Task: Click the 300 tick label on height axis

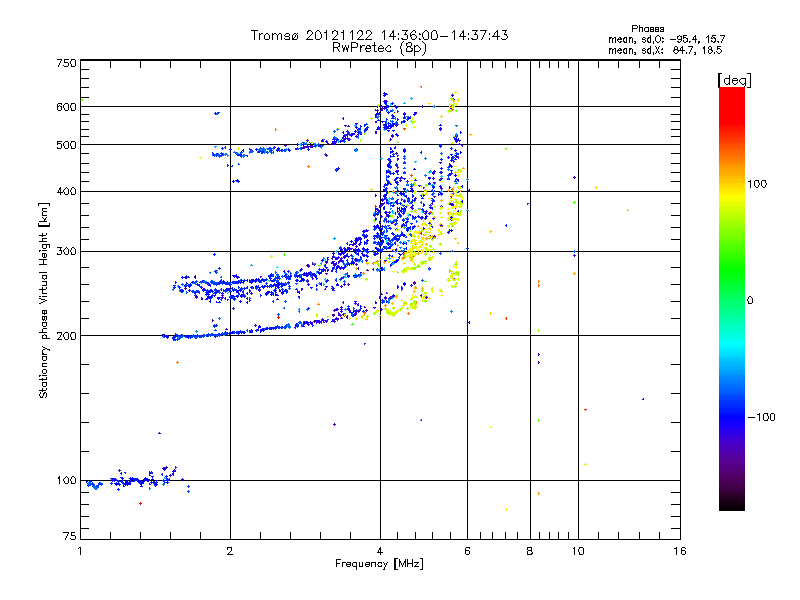Action: click(66, 252)
